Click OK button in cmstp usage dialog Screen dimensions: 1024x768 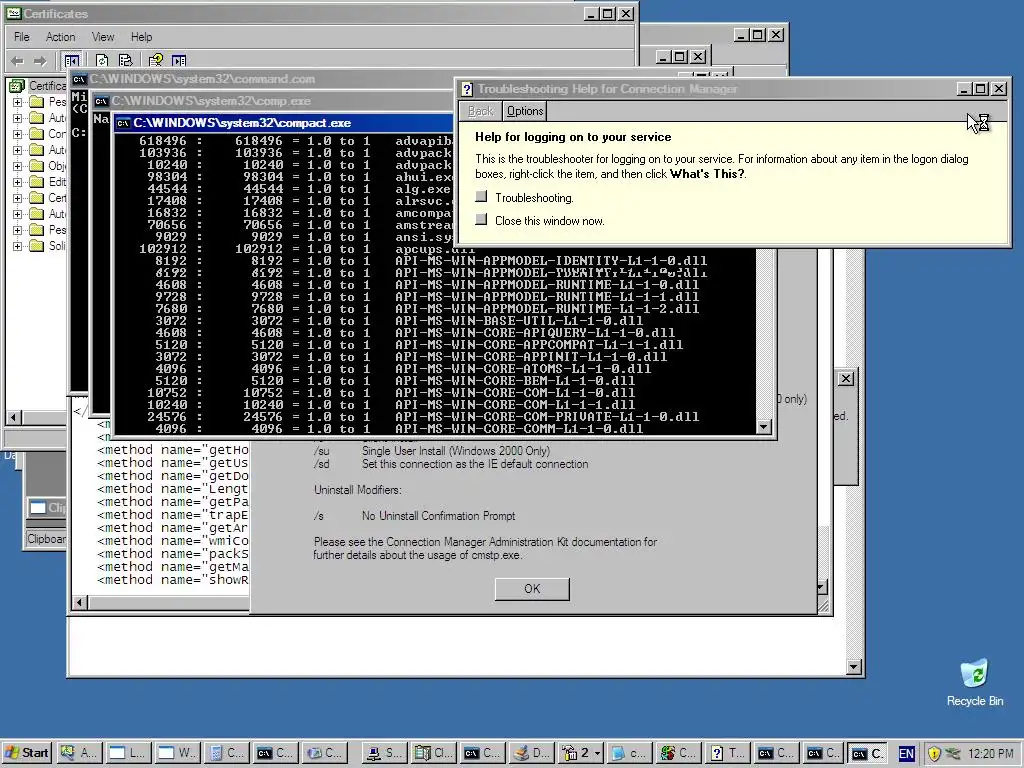[x=532, y=589]
